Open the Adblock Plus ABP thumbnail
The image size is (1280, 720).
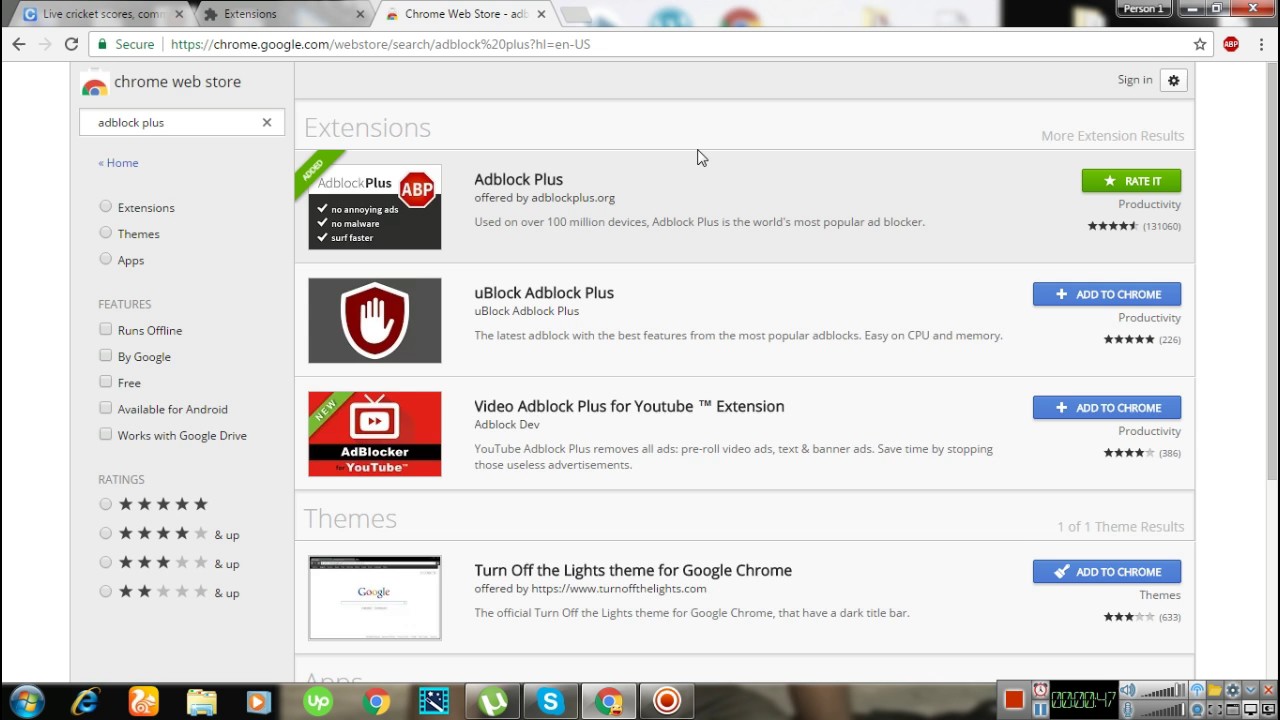click(x=374, y=207)
